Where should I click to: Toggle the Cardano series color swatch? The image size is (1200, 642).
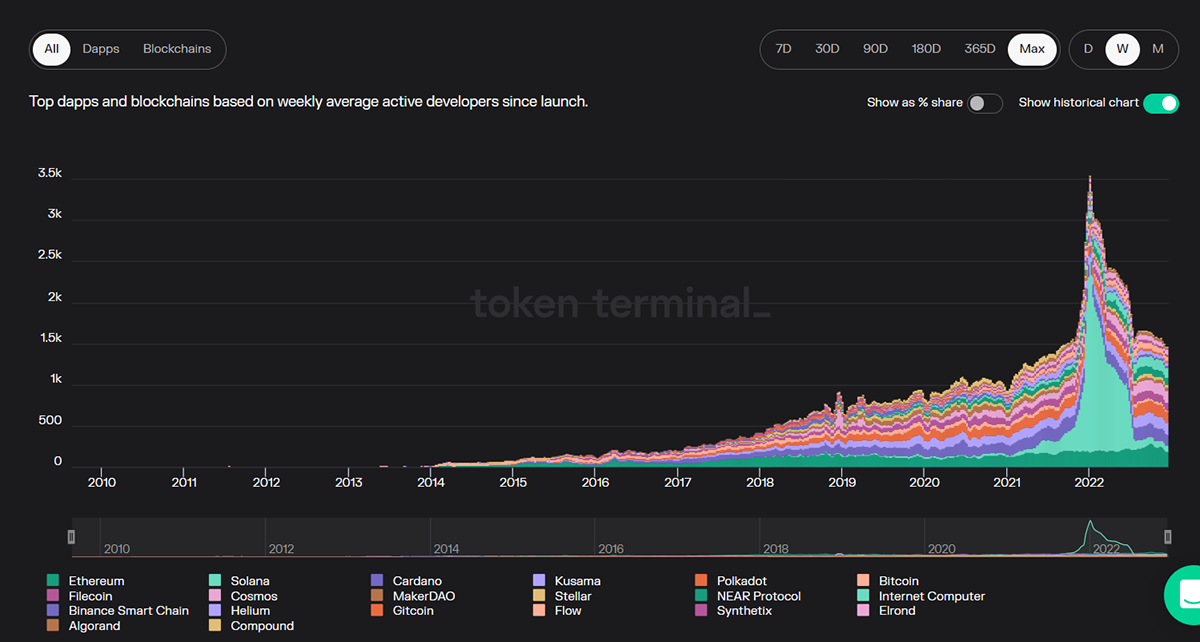pos(377,581)
